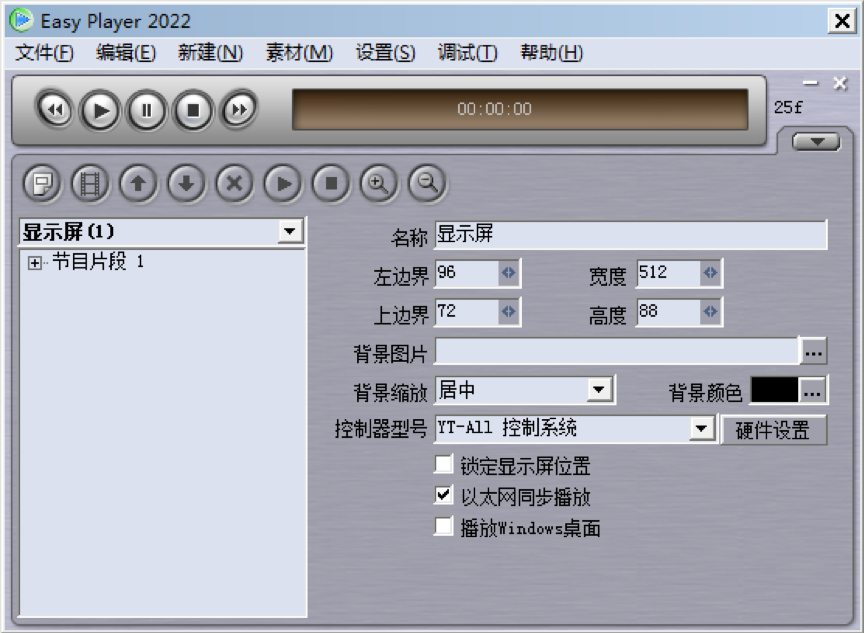Delete item with the X toolbar icon
The height and width of the screenshot is (633, 864).
coord(235,183)
